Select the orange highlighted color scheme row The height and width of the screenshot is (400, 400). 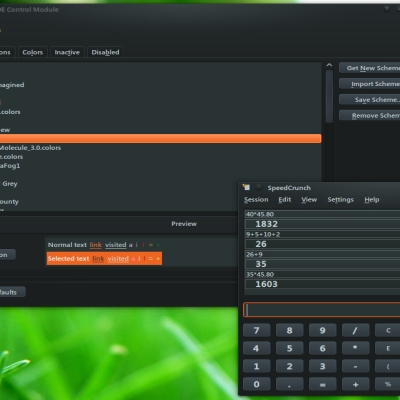pyautogui.click(x=161, y=139)
